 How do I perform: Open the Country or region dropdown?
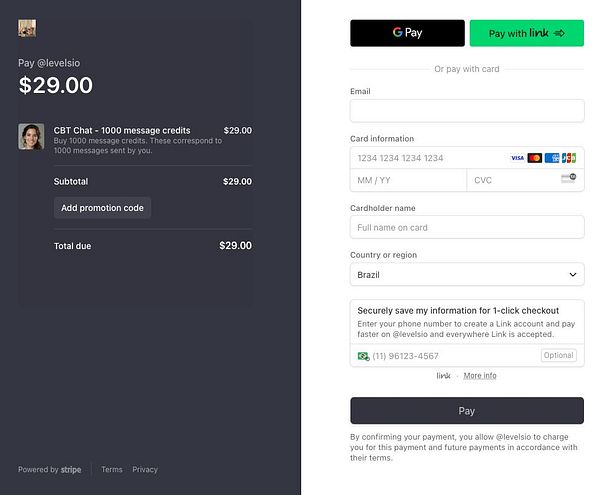tap(467, 274)
